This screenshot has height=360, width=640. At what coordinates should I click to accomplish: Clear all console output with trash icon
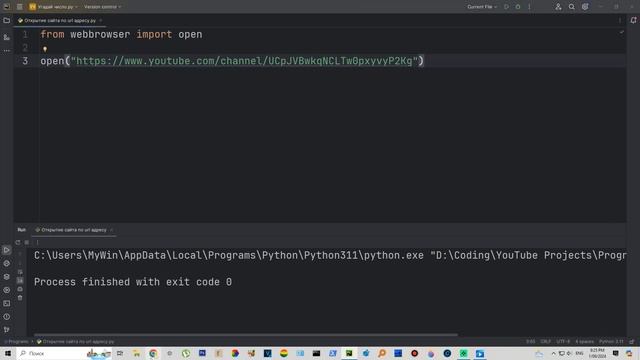coord(20,298)
